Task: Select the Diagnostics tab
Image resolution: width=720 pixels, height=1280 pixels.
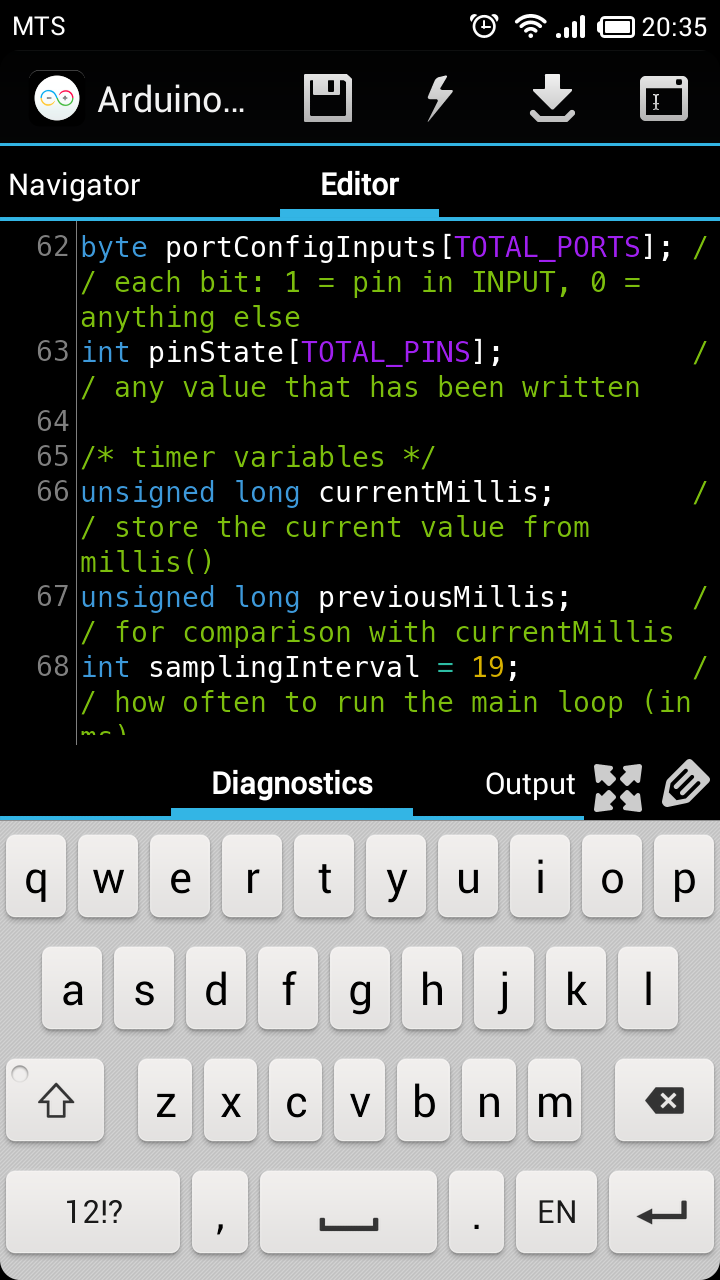Action: (291, 785)
